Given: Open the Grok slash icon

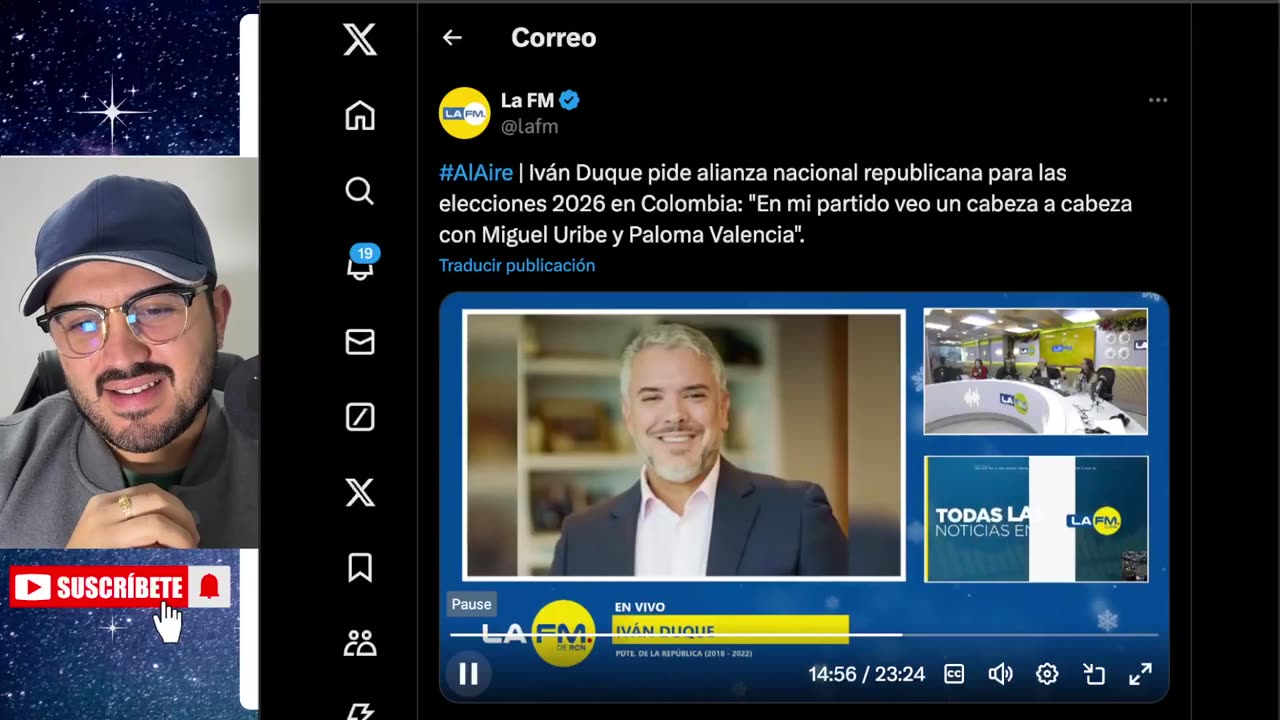Looking at the screenshot, I should click(360, 417).
